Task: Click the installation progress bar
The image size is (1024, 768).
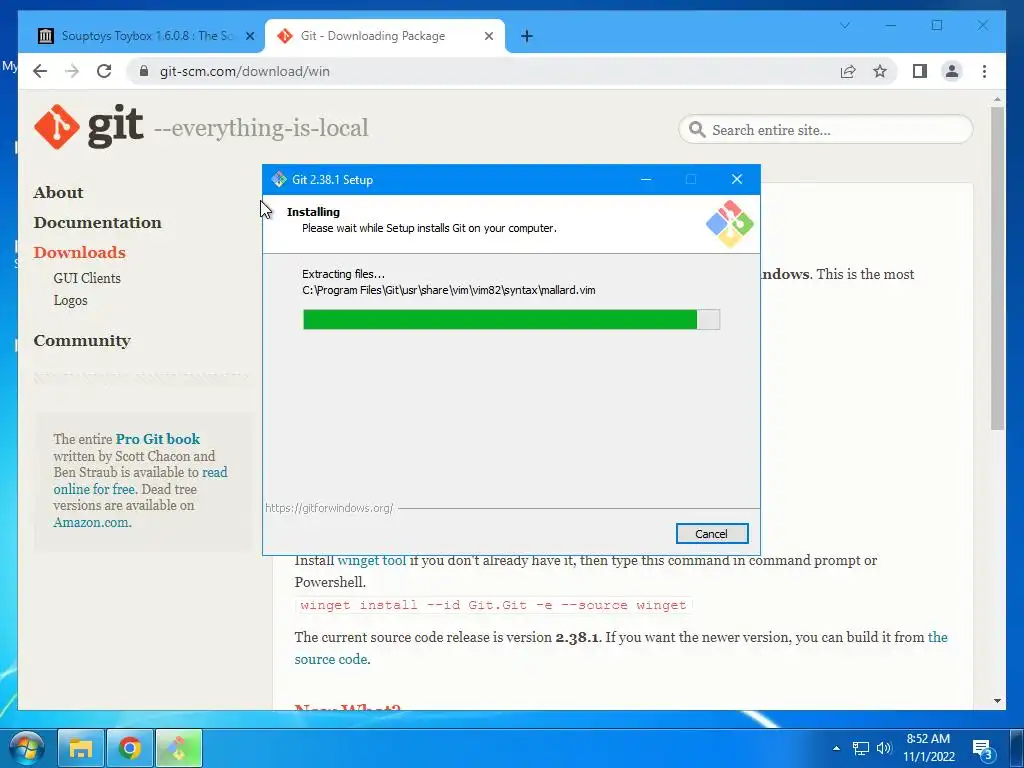Action: point(511,319)
